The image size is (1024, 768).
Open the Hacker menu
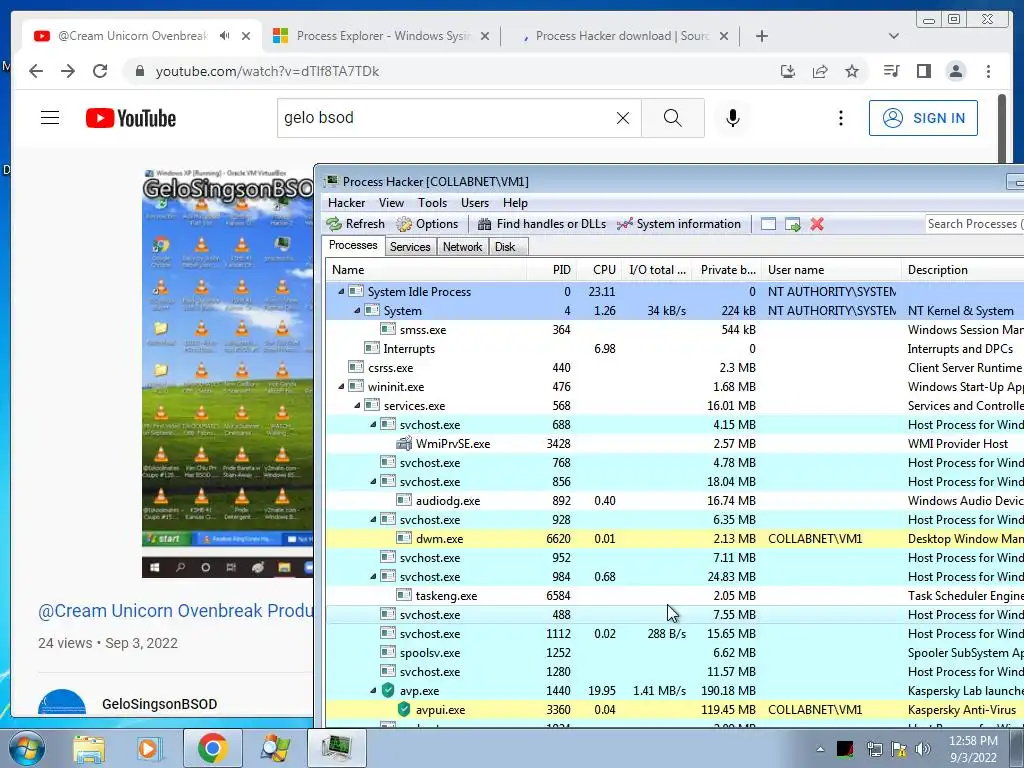(x=347, y=202)
